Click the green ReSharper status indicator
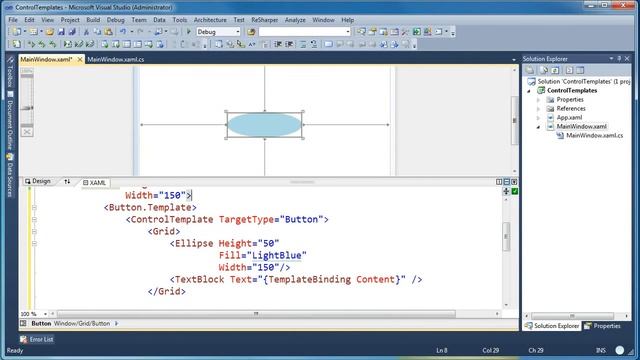 tap(515, 191)
